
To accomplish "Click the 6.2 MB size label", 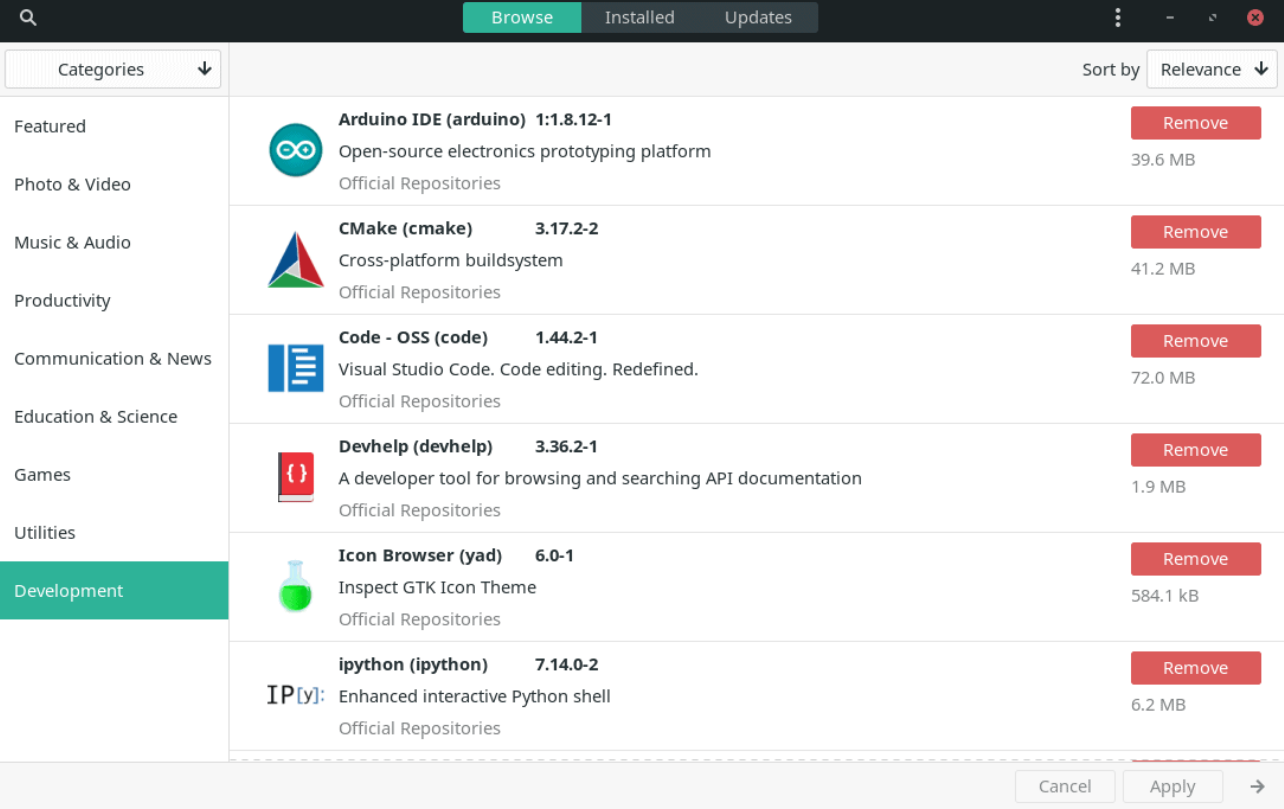I will click(x=1158, y=704).
